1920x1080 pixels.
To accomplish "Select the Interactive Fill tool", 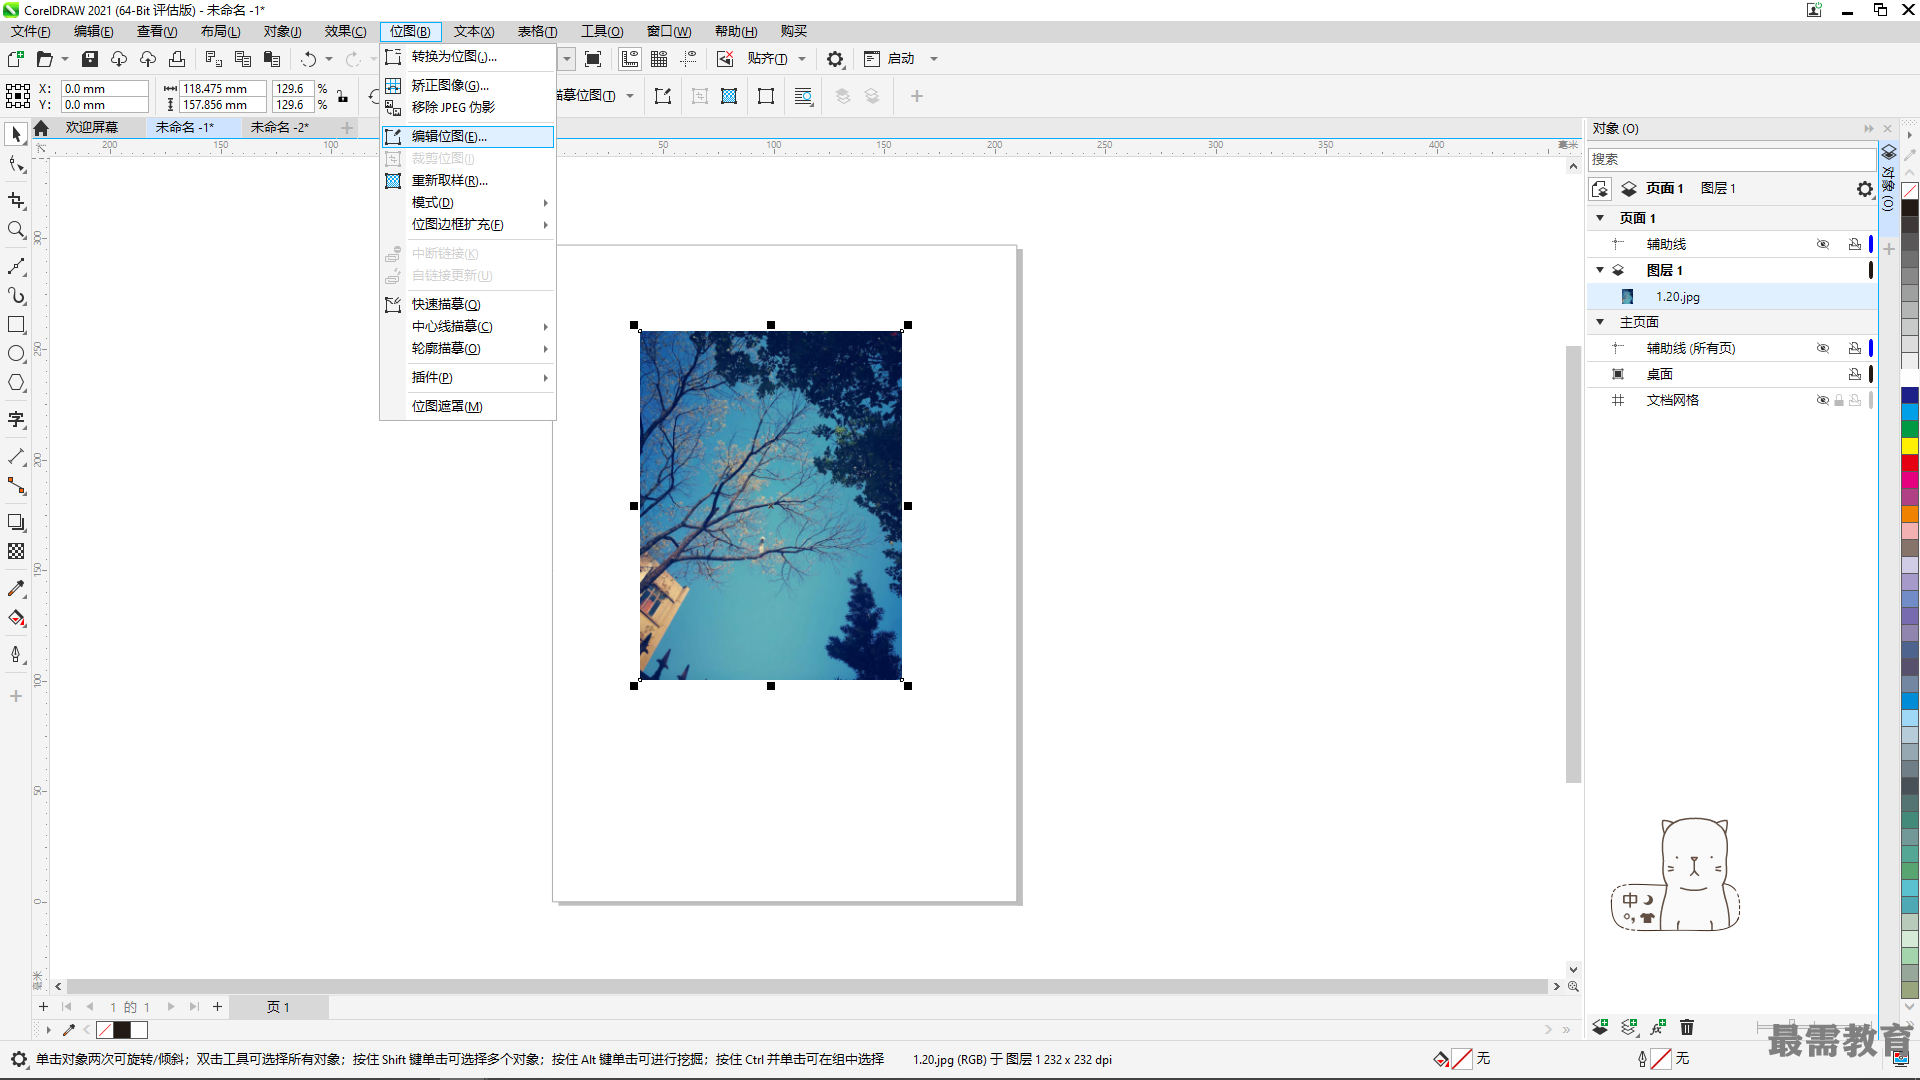I will click(x=16, y=618).
